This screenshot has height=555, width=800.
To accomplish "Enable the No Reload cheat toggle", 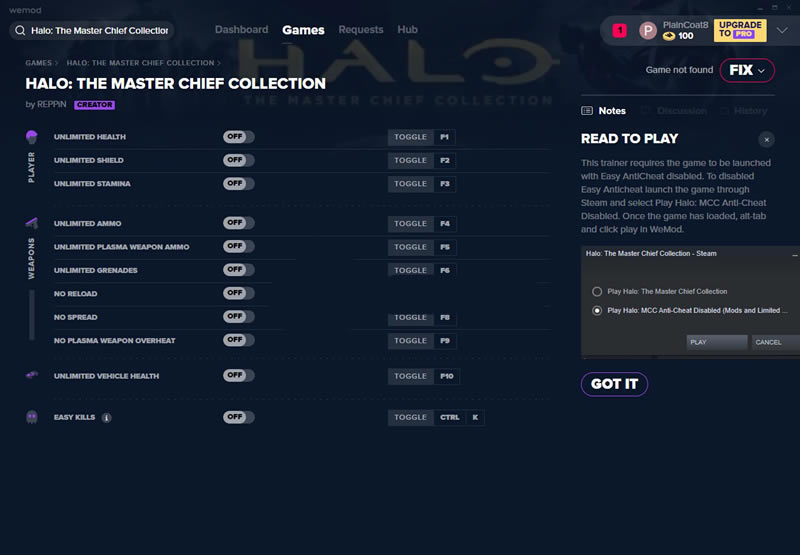I will (x=238, y=293).
